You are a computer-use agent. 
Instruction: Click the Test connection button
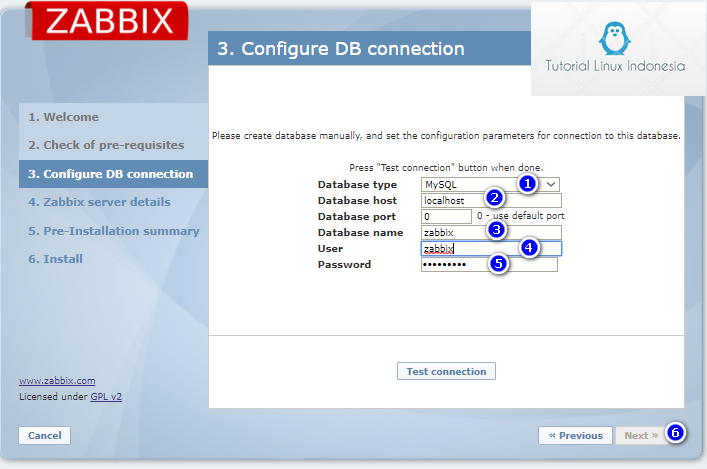[x=446, y=371]
